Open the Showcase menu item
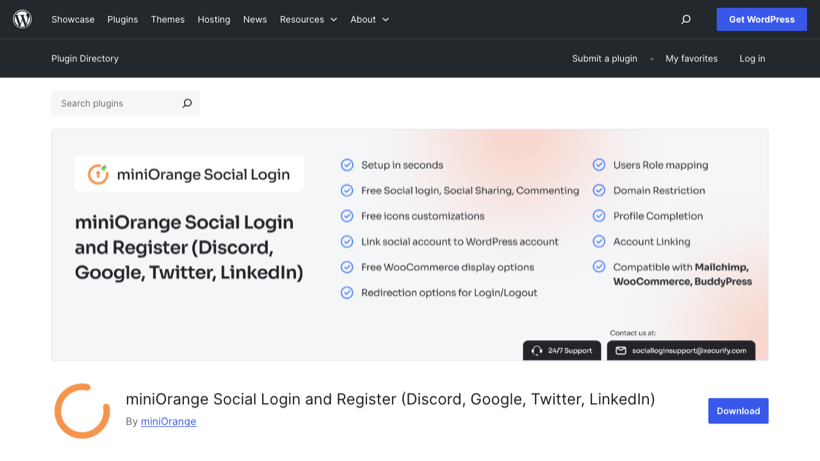Viewport: 820px width, 461px height. [73, 19]
